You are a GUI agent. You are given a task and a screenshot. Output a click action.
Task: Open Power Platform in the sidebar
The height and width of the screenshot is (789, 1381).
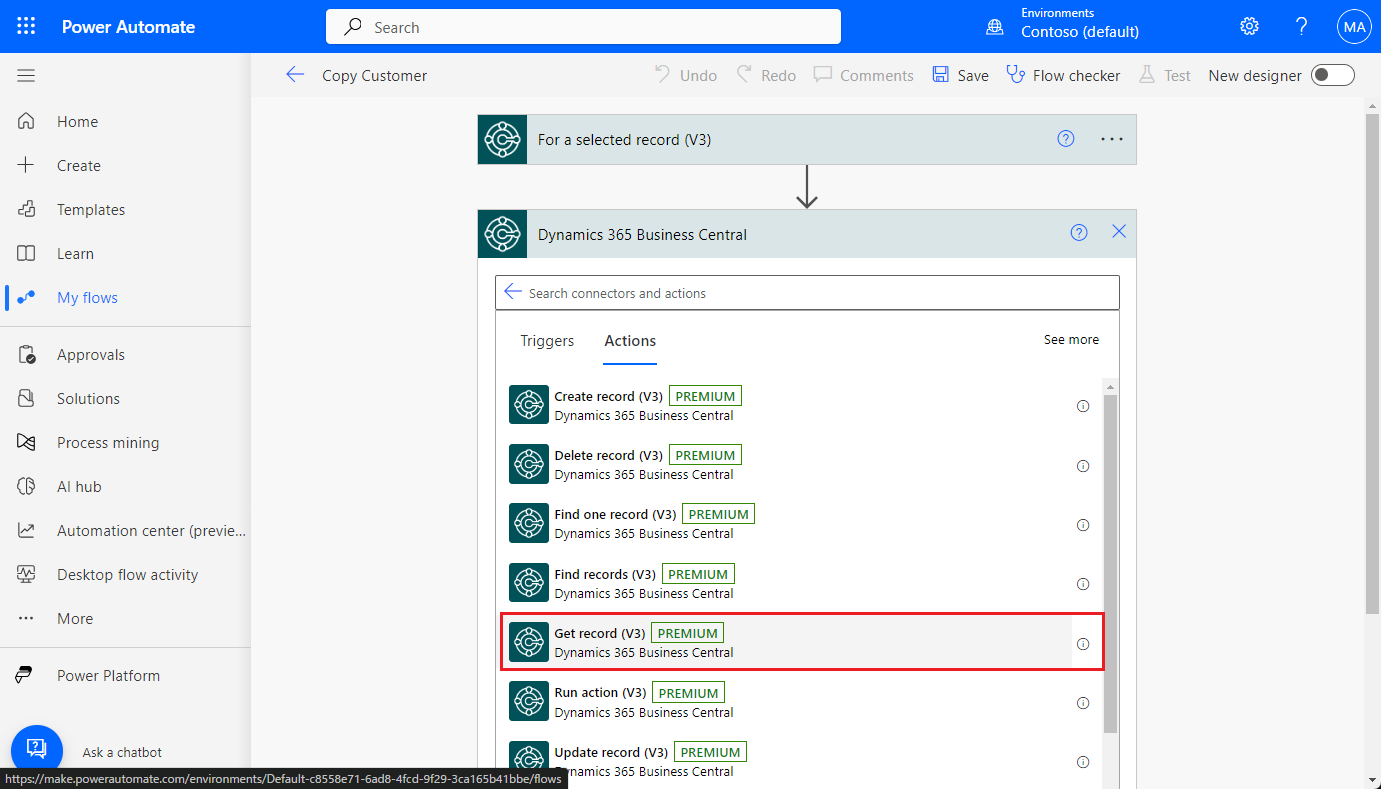106,675
